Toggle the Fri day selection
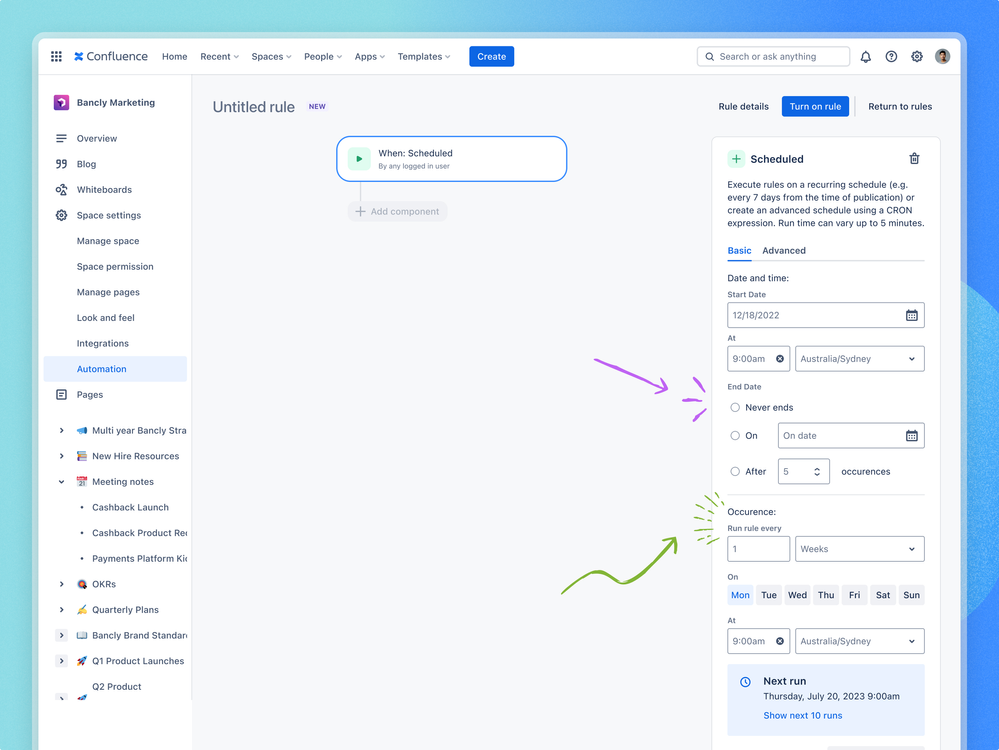 pos(854,595)
